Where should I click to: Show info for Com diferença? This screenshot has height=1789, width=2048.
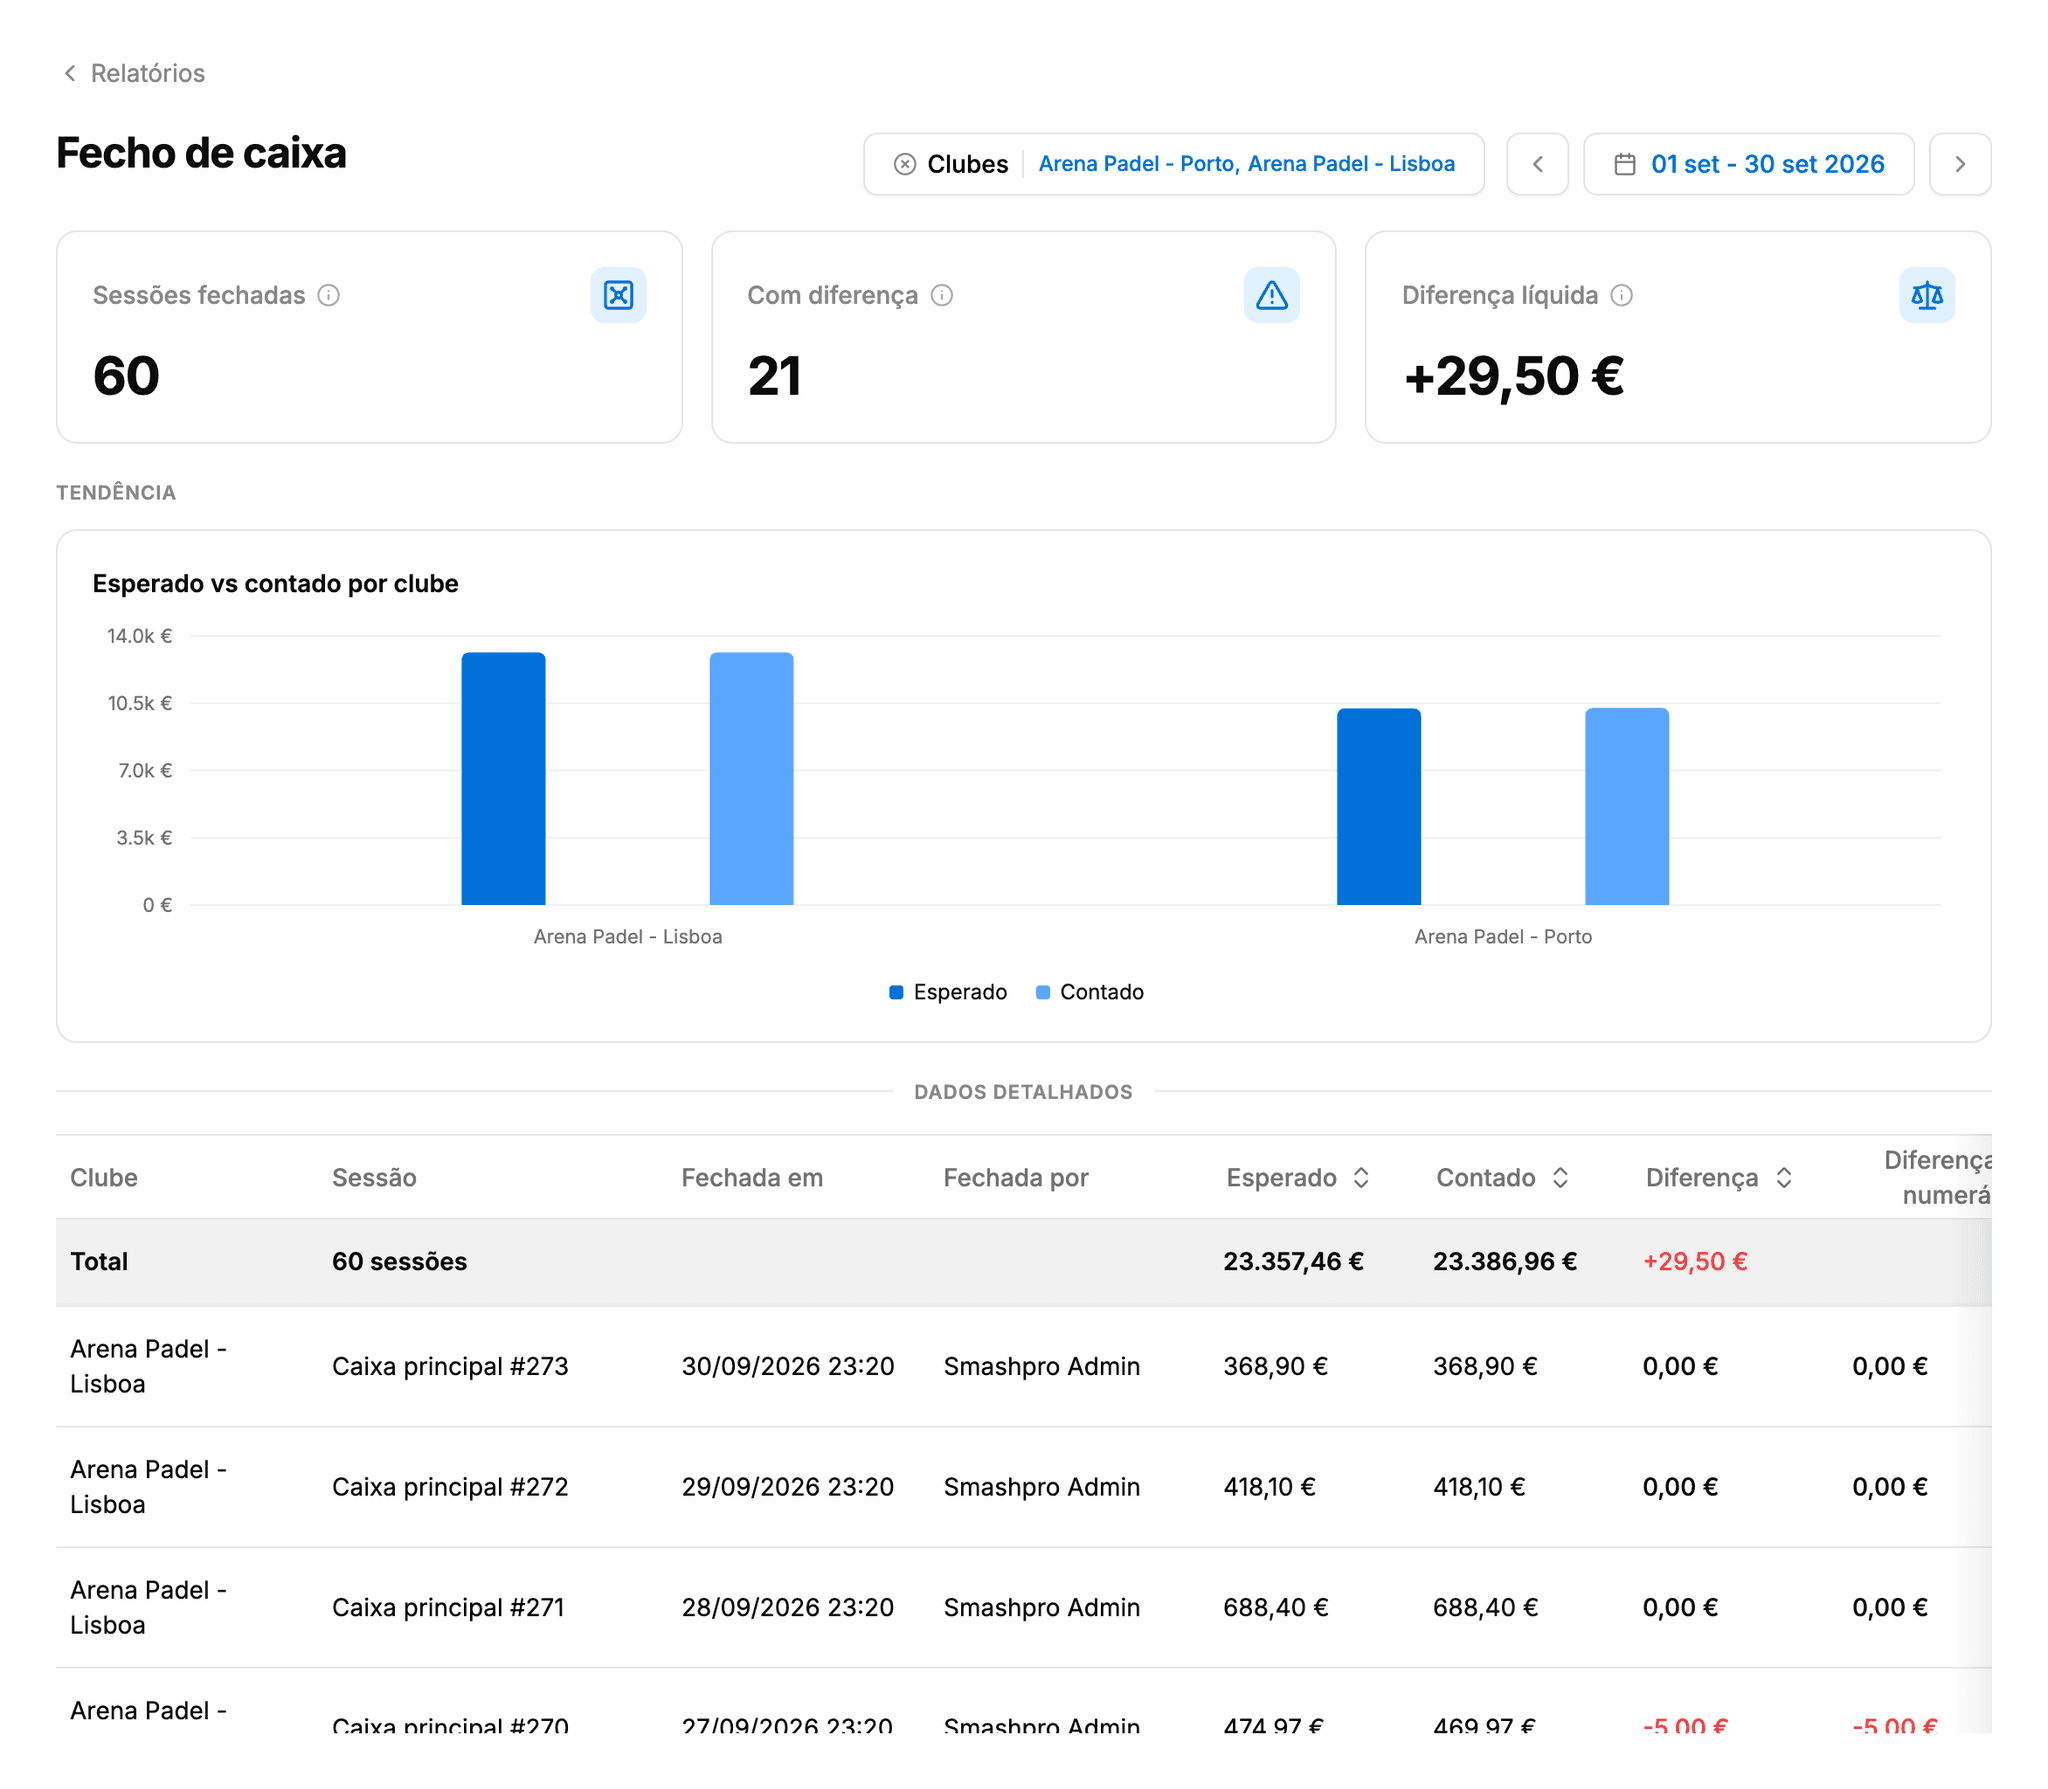coord(942,295)
